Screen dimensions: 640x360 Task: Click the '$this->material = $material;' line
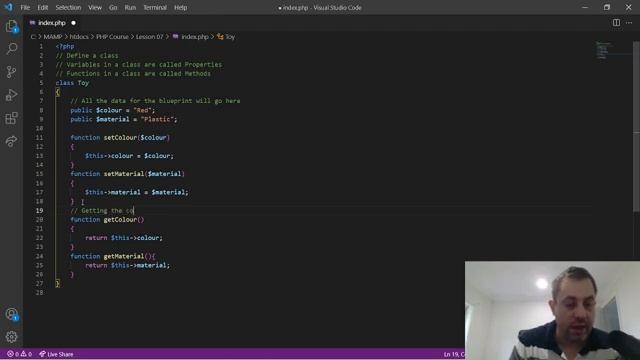(137, 192)
